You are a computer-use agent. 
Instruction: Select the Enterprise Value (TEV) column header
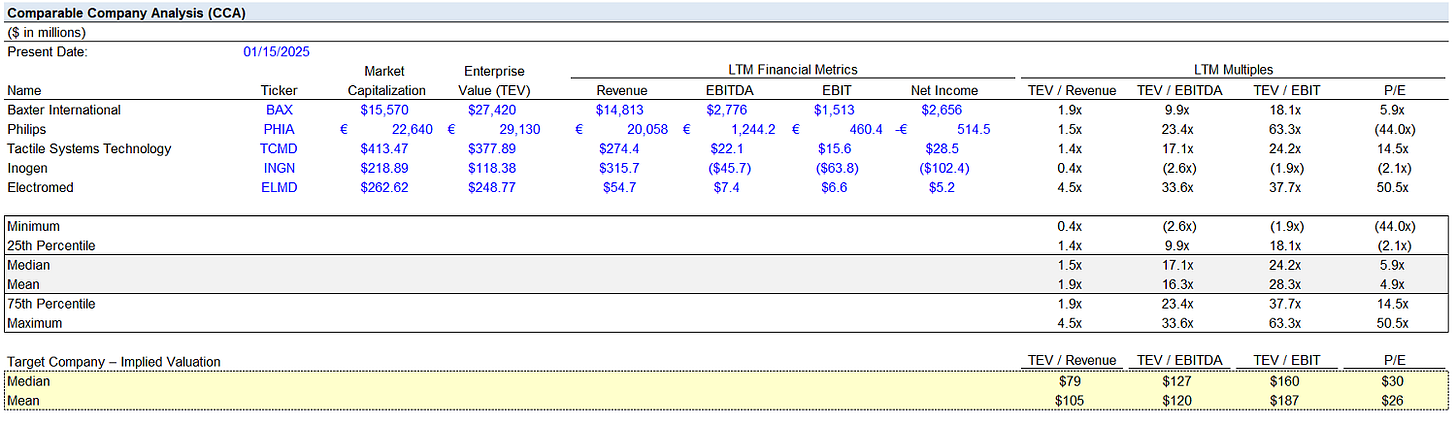494,81
